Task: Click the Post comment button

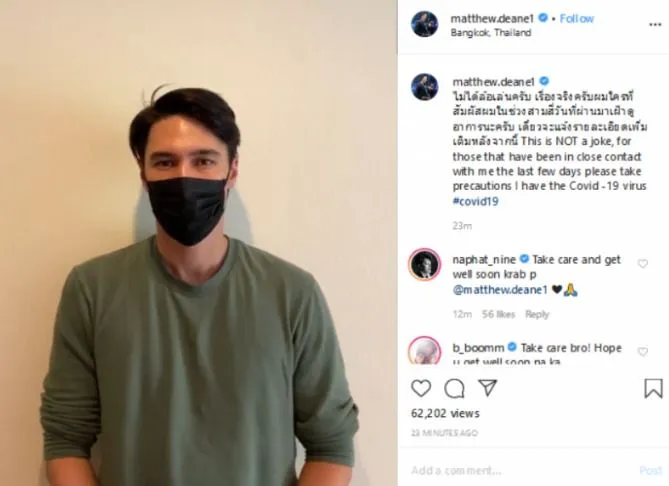Action: pos(651,470)
